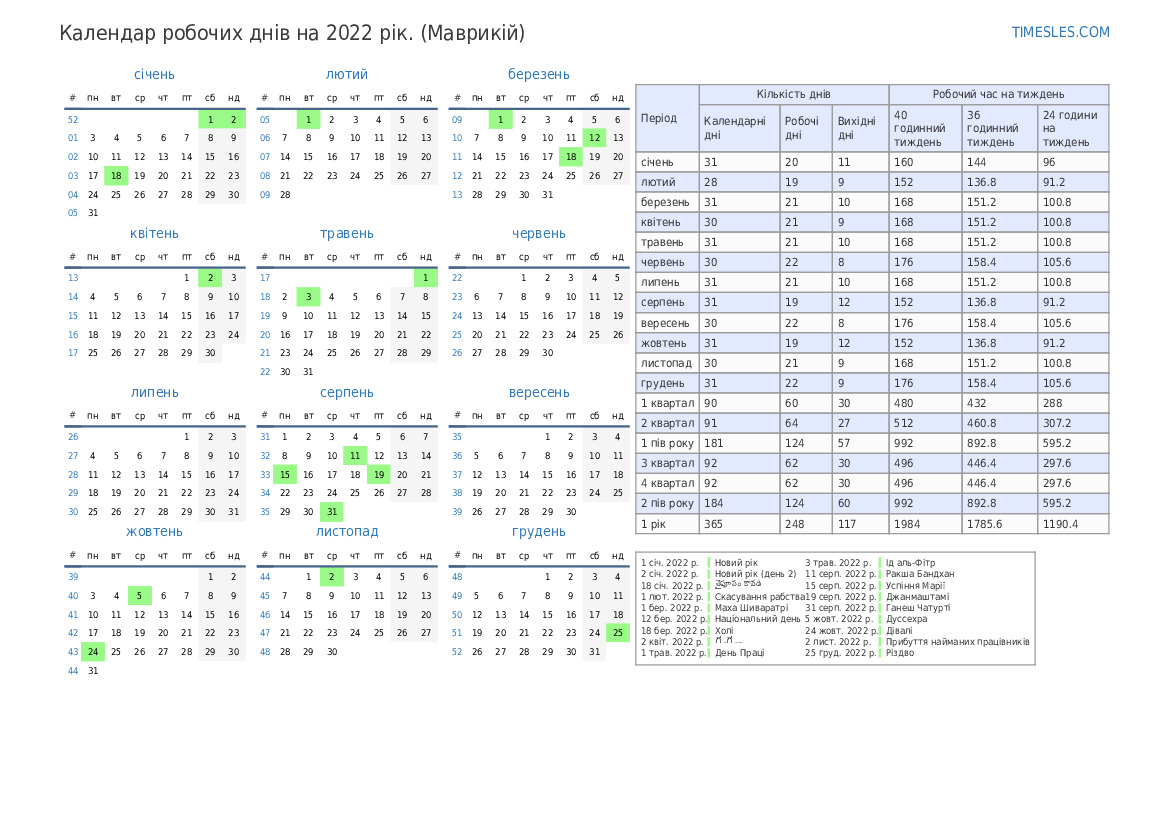Click the 'Маха Шиваратрі' legend entry
The width and height of the screenshot is (1169, 827).
751,608
